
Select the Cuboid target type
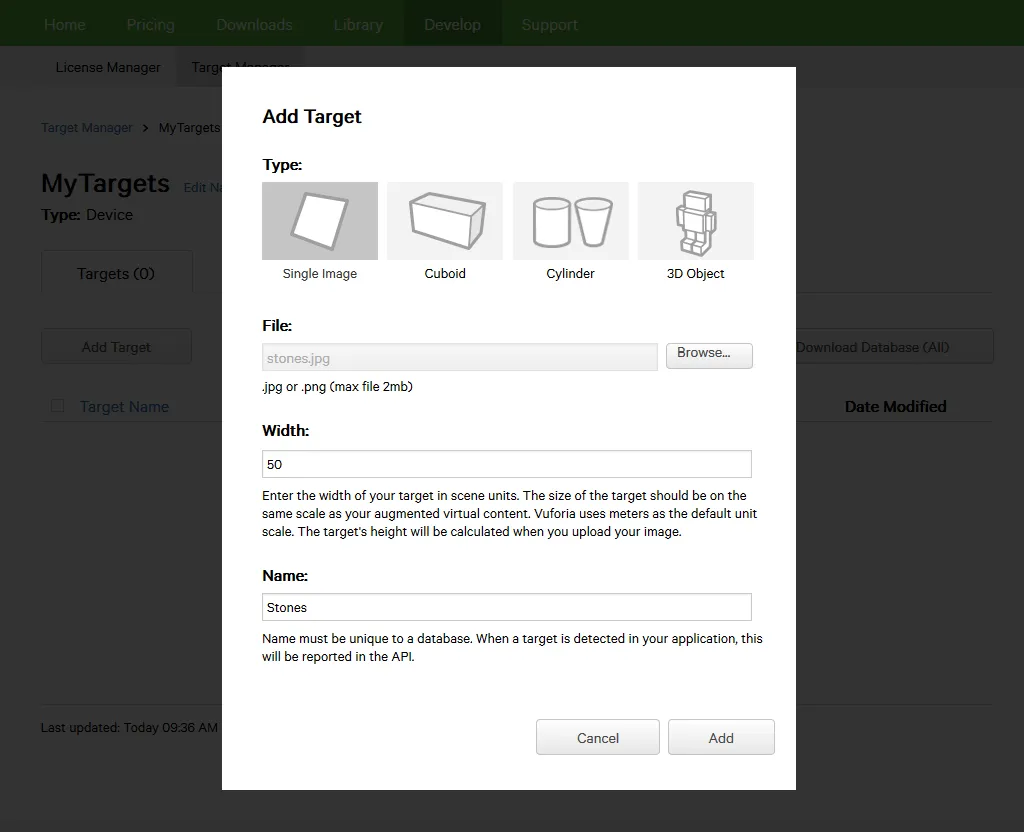444,220
